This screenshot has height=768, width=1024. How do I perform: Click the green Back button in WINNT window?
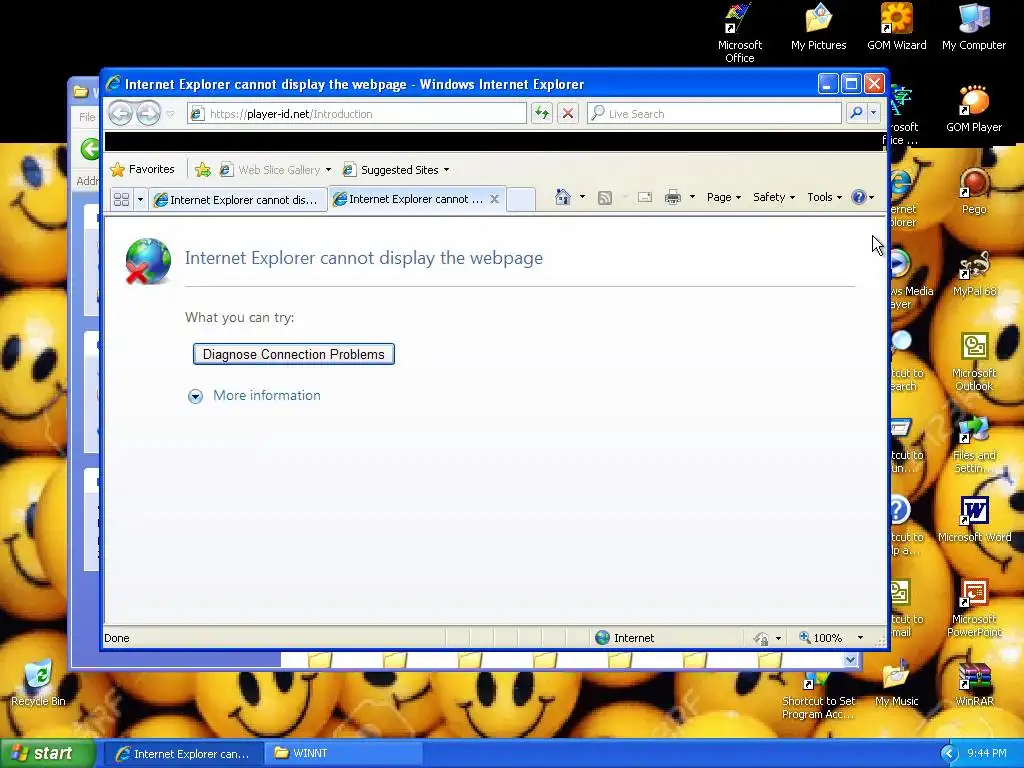(x=89, y=149)
